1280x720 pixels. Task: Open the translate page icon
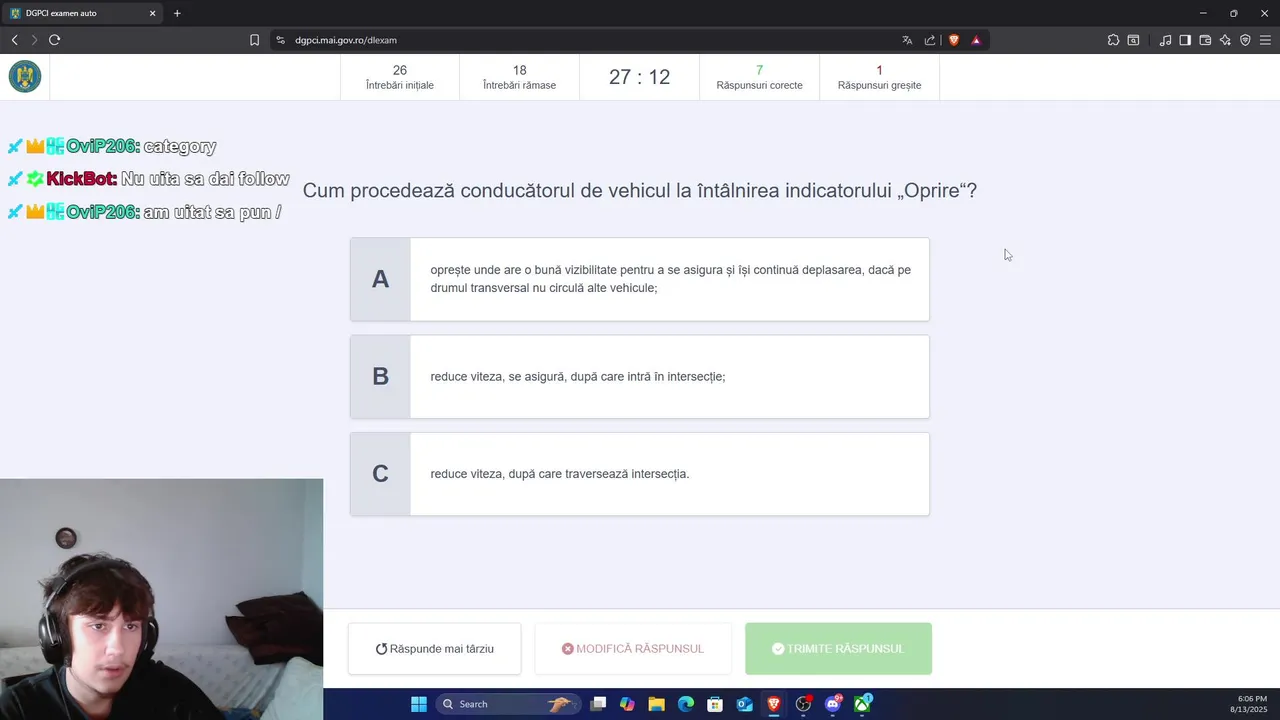pos(907,40)
